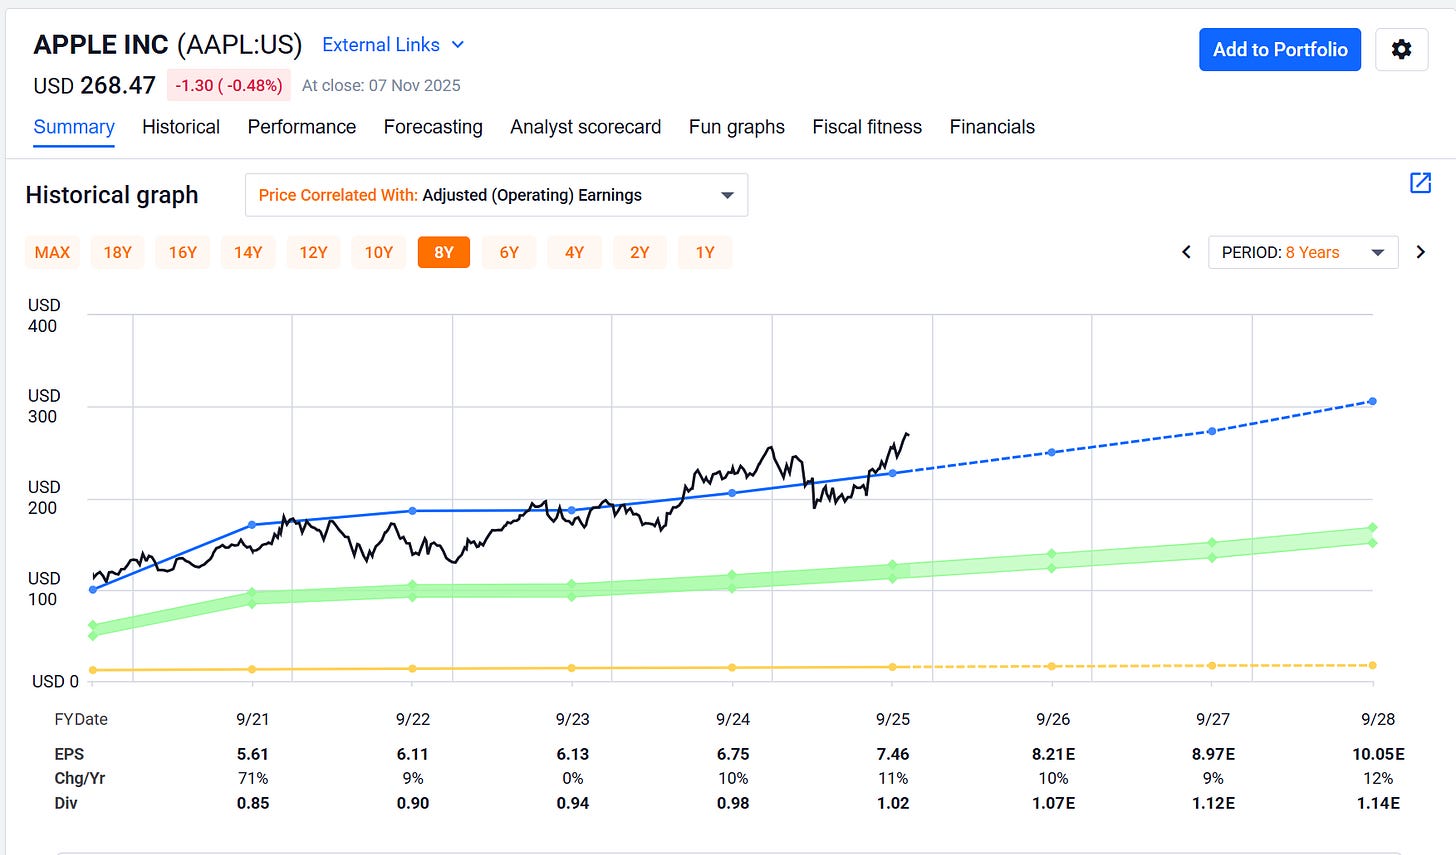Image resolution: width=1456 pixels, height=855 pixels.
Task: Go to next period arrow
Action: pos(1420,252)
